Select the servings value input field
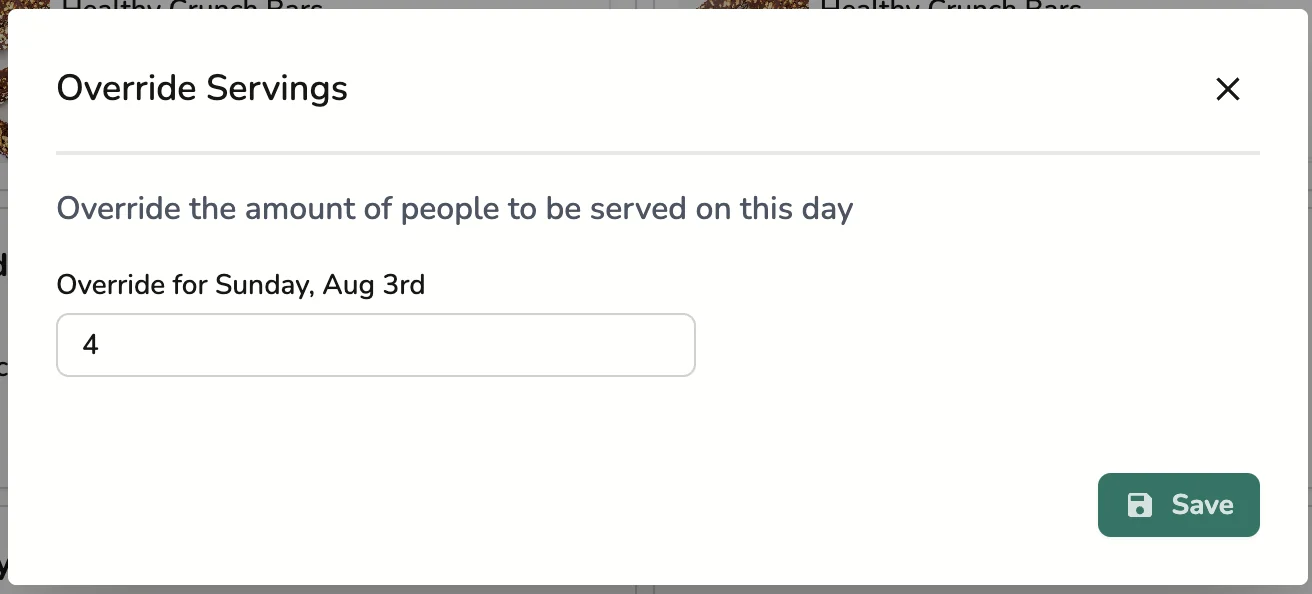Viewport: 1312px width, 594px height. [x=375, y=344]
